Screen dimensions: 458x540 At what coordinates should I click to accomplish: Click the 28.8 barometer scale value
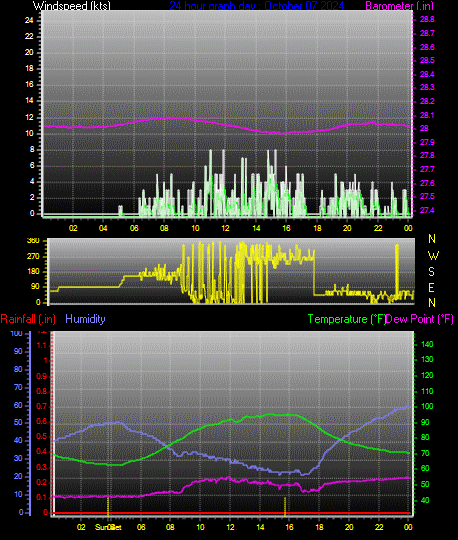[x=427, y=20]
